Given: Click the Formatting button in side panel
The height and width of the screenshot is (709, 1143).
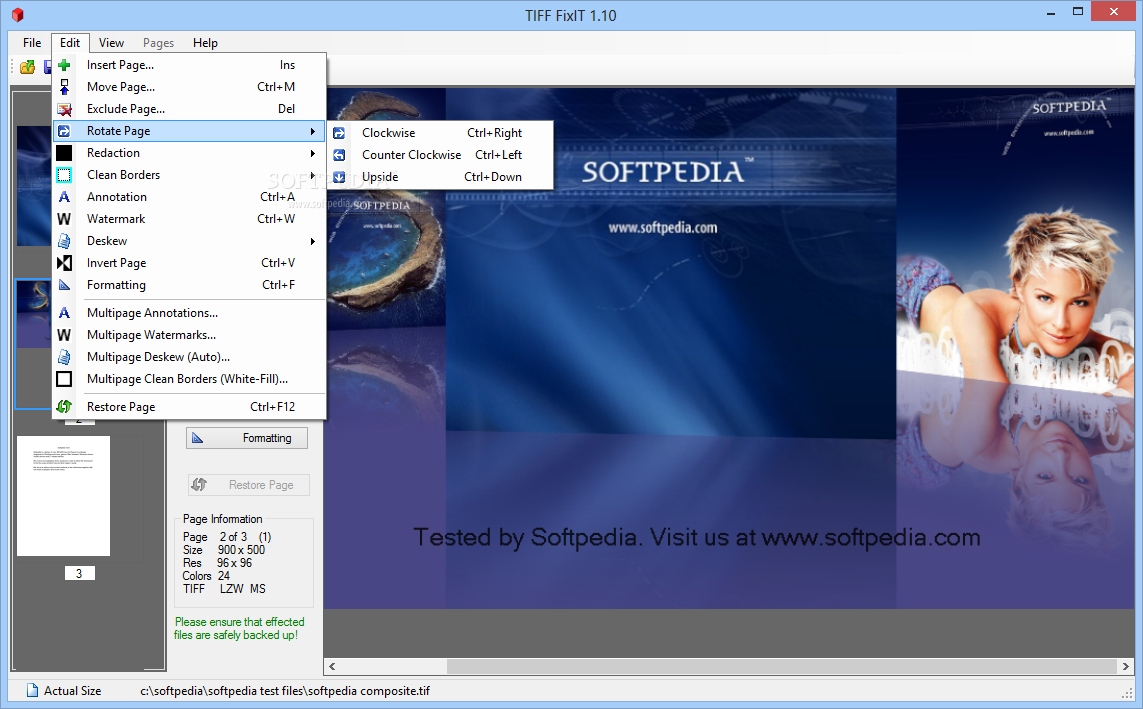Looking at the screenshot, I should pos(246,438).
